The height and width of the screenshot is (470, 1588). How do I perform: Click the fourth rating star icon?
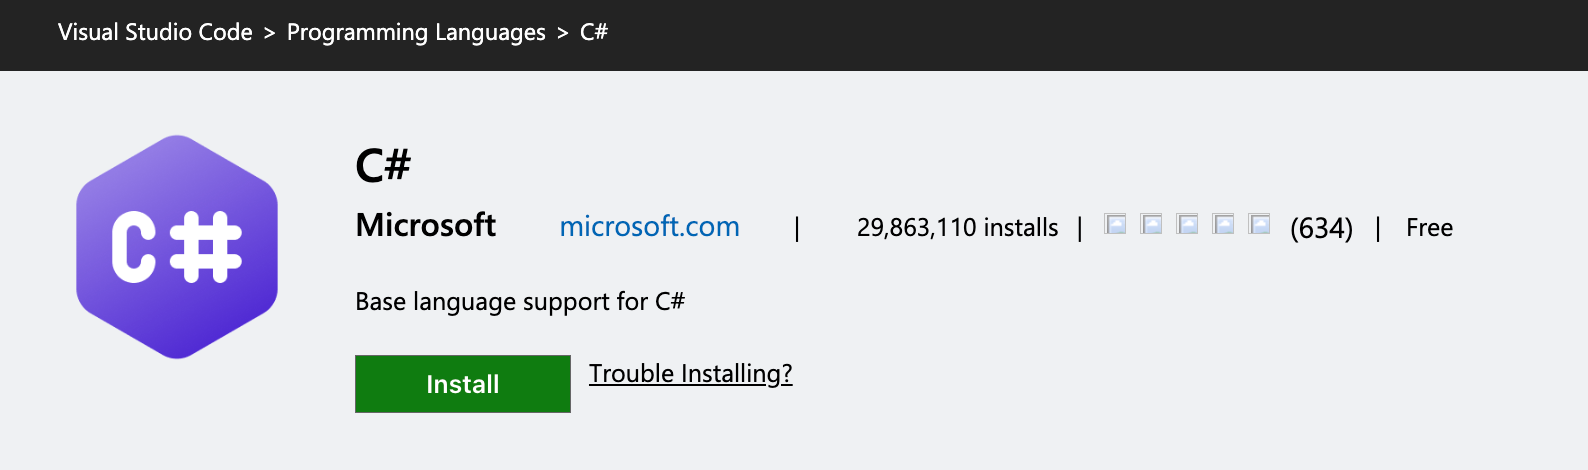(1223, 224)
